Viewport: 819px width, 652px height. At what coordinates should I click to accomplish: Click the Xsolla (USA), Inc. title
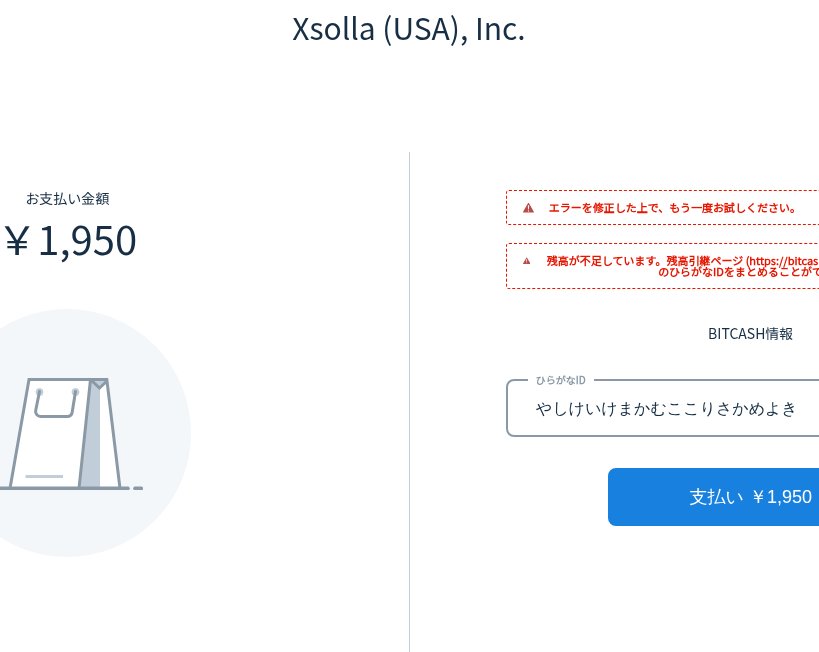[x=408, y=29]
